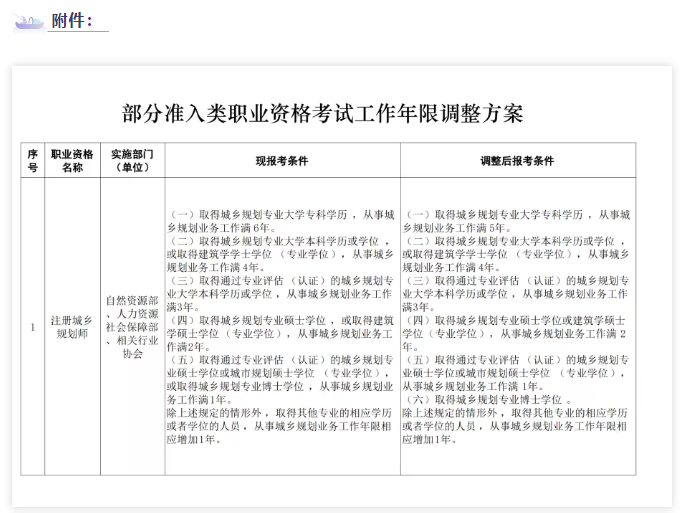Select the 职业资格名称 column header

pos(72,161)
